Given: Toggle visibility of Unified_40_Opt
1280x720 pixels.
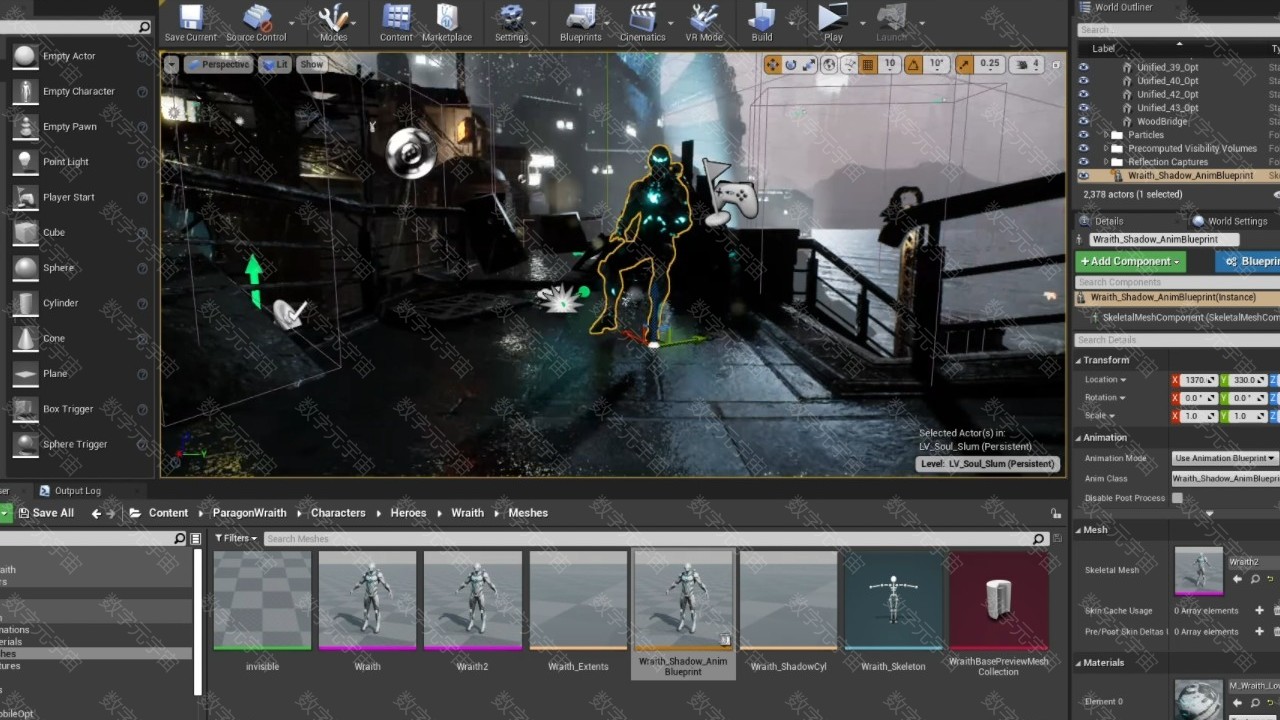Looking at the screenshot, I should point(1083,81).
